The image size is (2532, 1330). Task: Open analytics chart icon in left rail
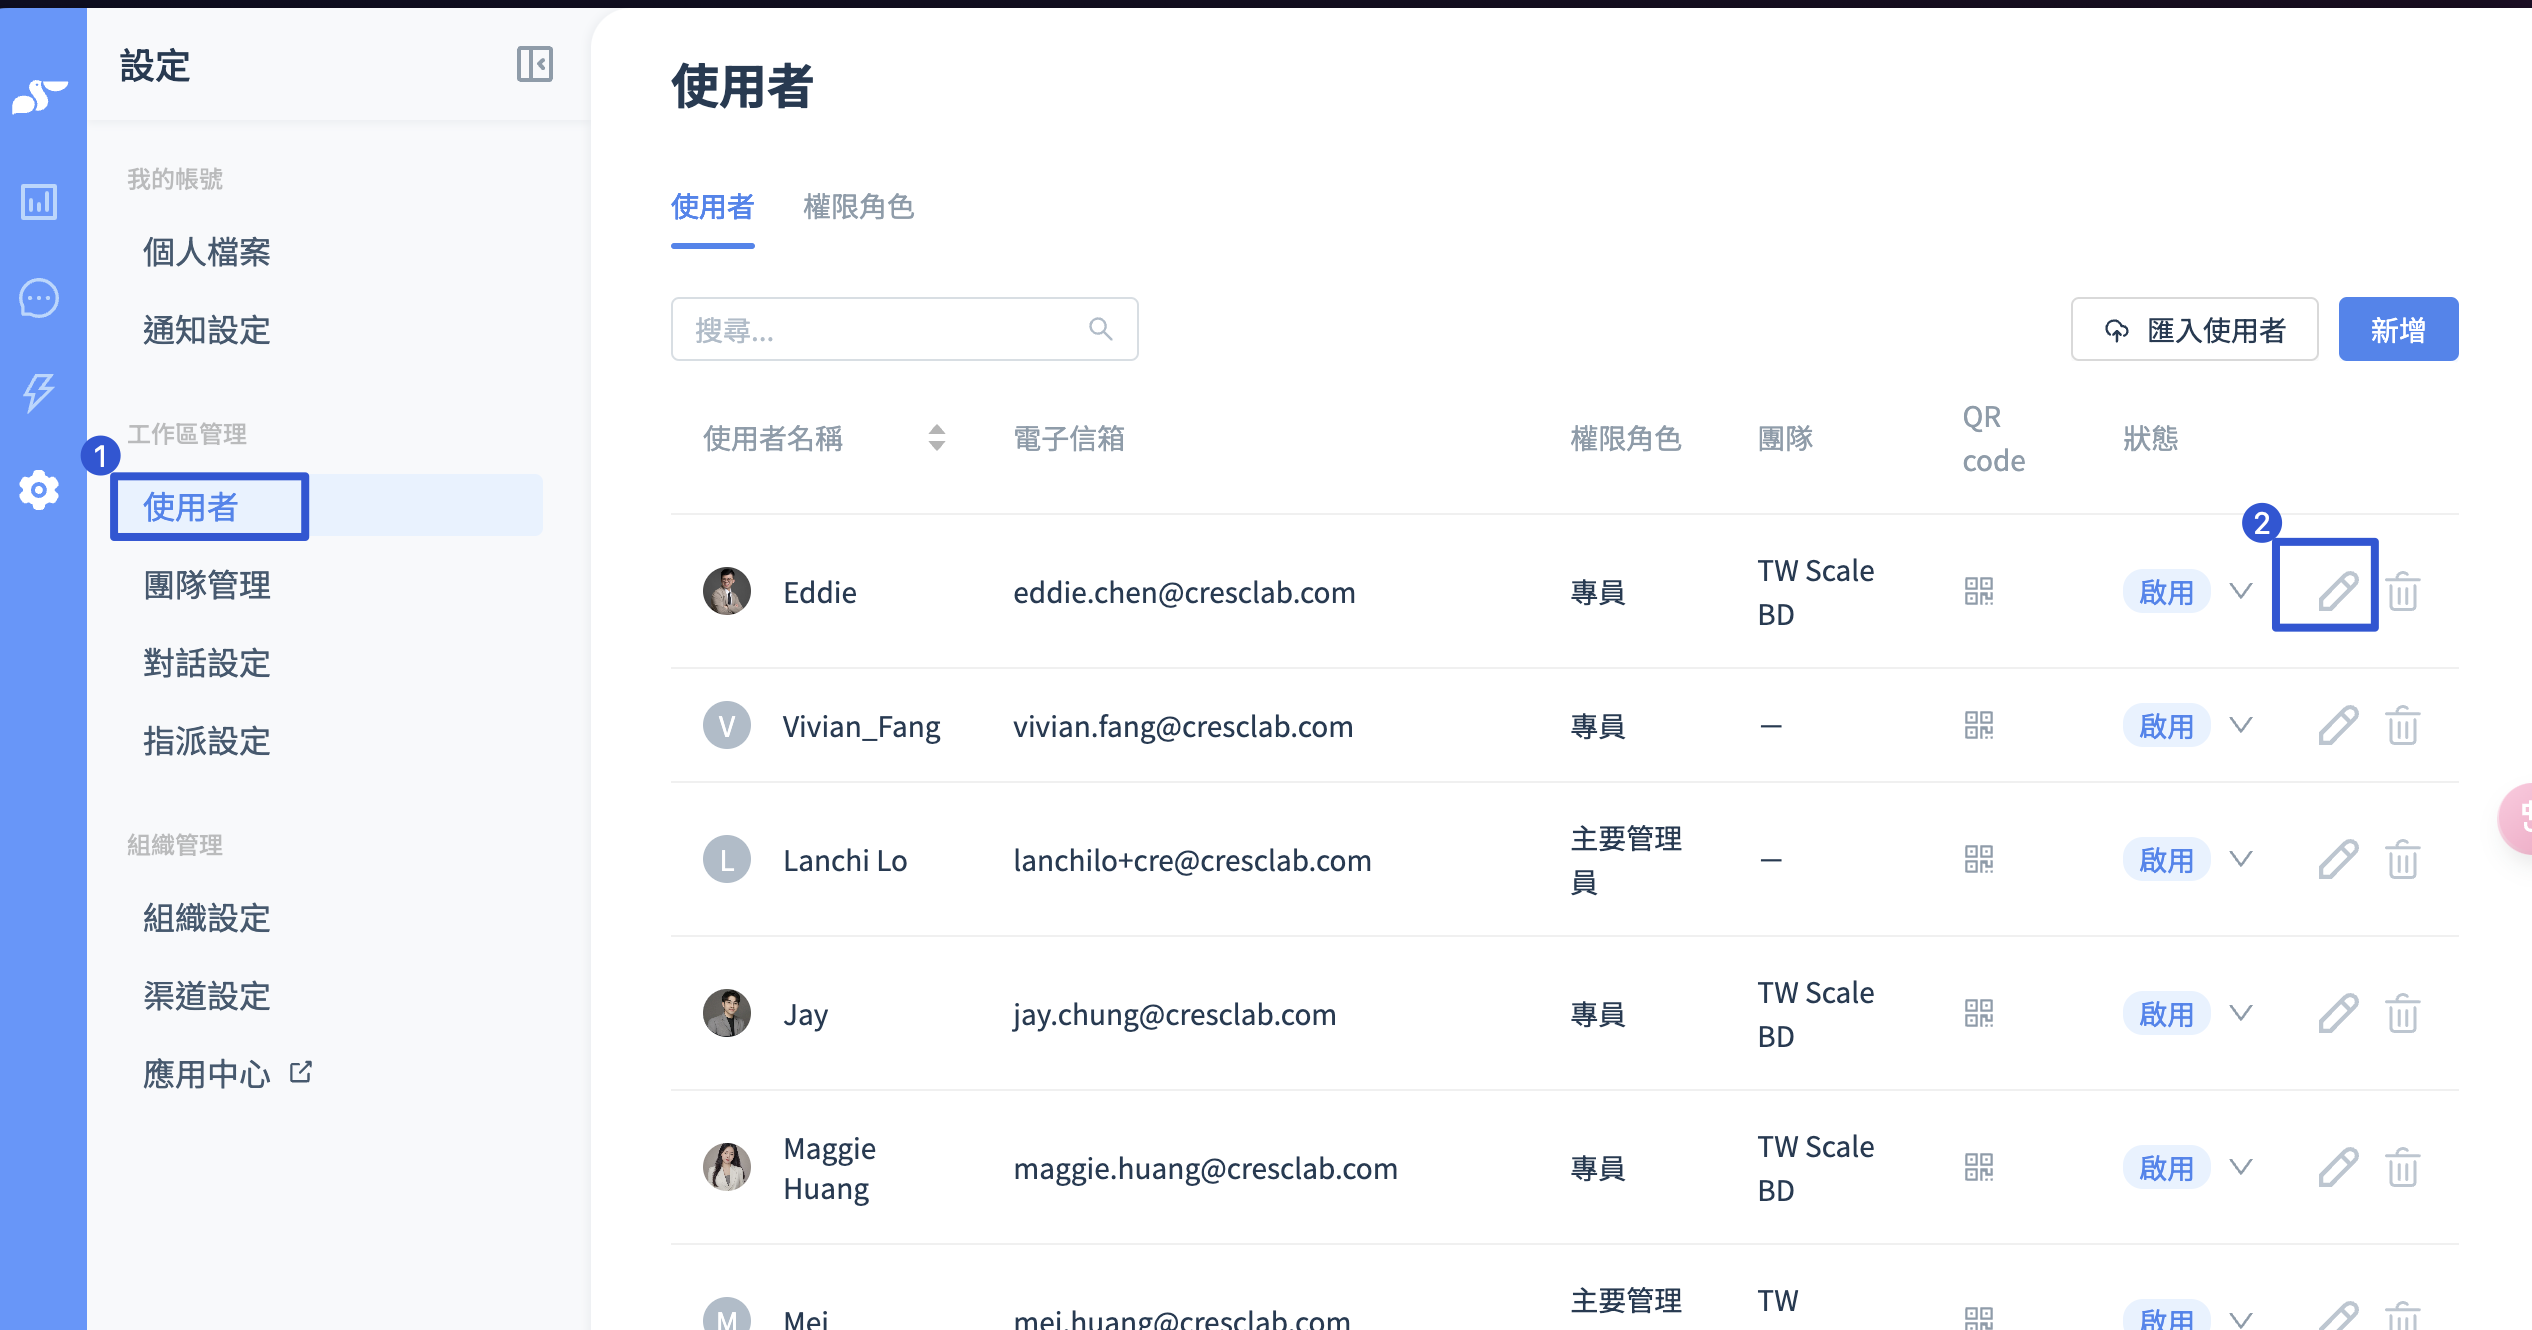point(39,202)
